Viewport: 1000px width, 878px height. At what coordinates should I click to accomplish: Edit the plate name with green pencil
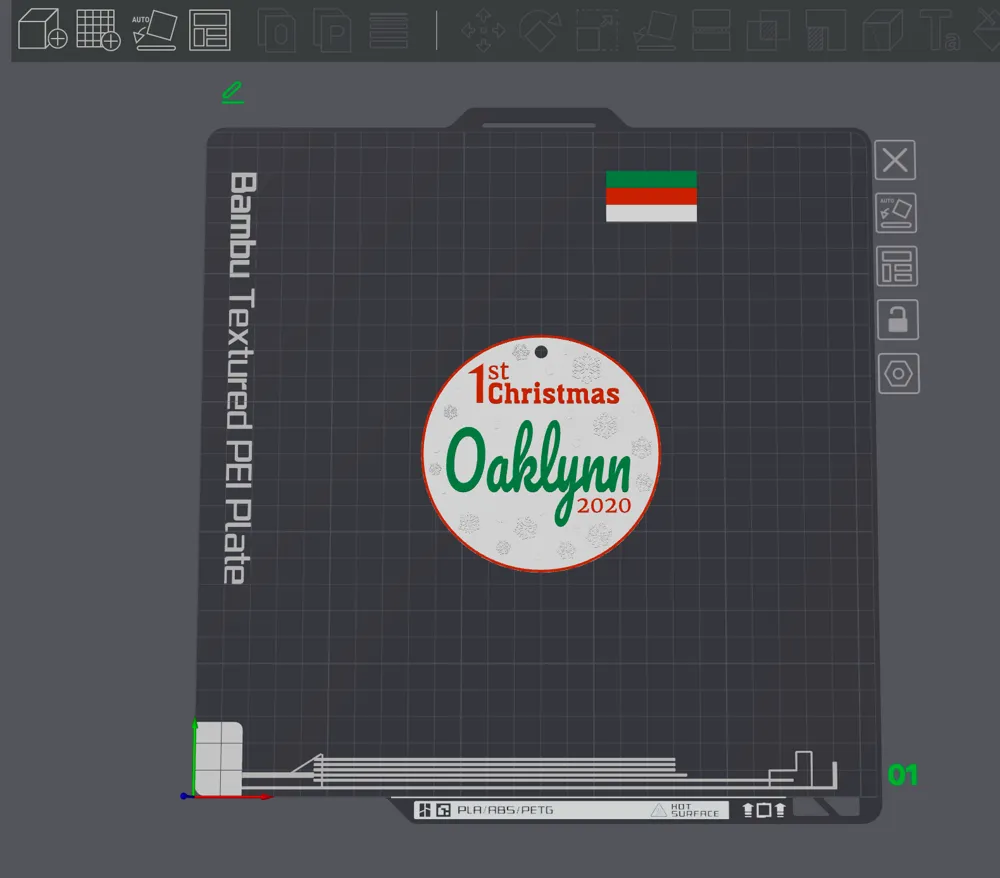233,92
